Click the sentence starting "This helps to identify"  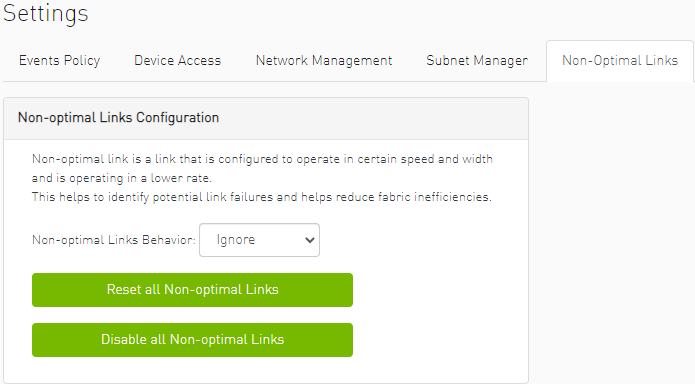click(262, 197)
